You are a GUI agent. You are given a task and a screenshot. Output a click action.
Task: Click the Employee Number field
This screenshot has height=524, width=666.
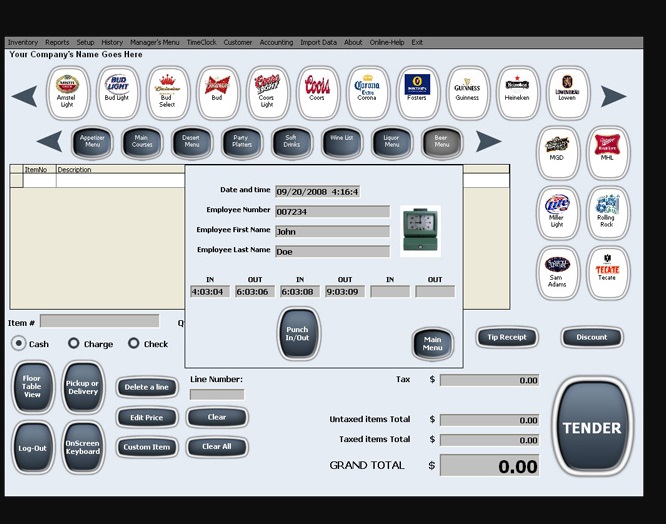pos(332,211)
